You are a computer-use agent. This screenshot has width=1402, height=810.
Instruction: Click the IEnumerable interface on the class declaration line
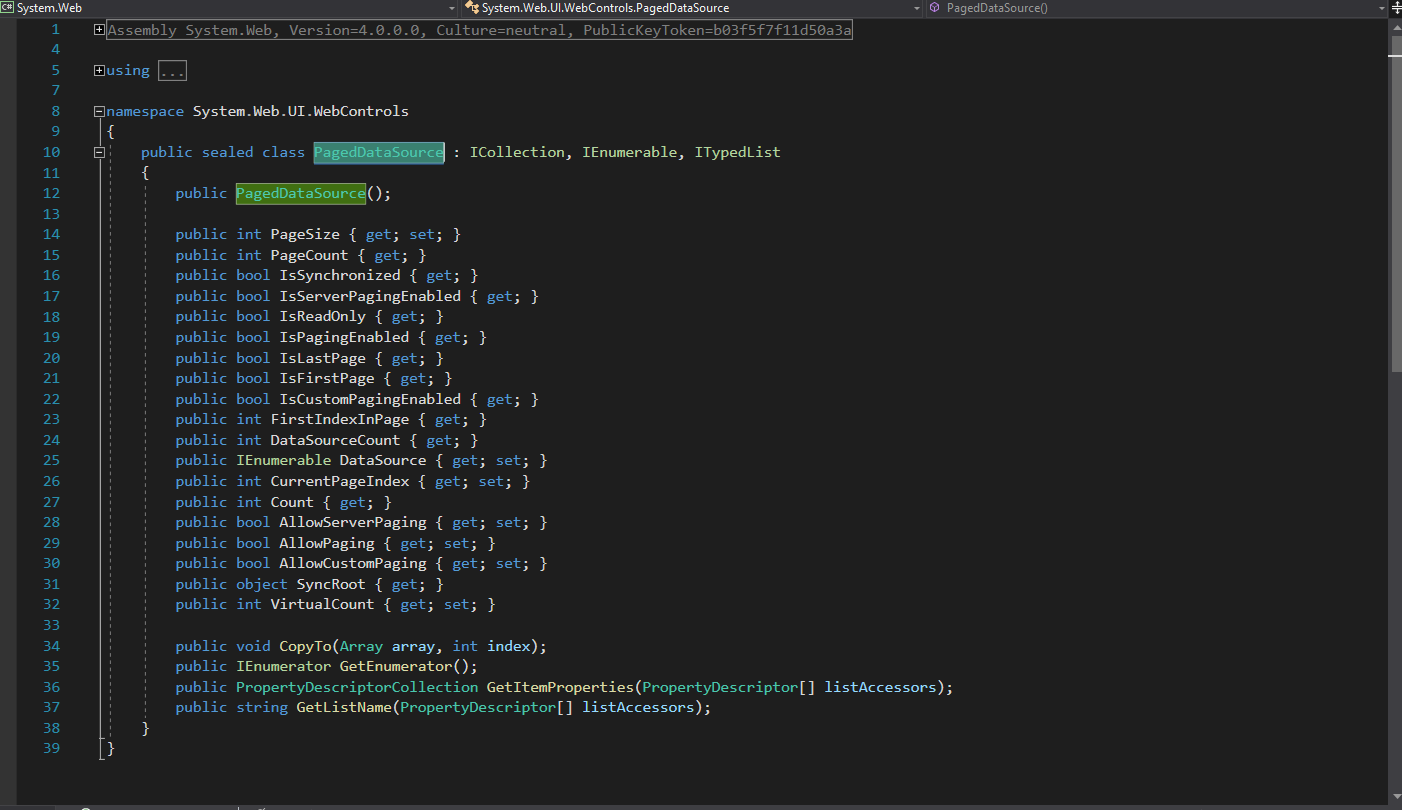[x=629, y=152]
